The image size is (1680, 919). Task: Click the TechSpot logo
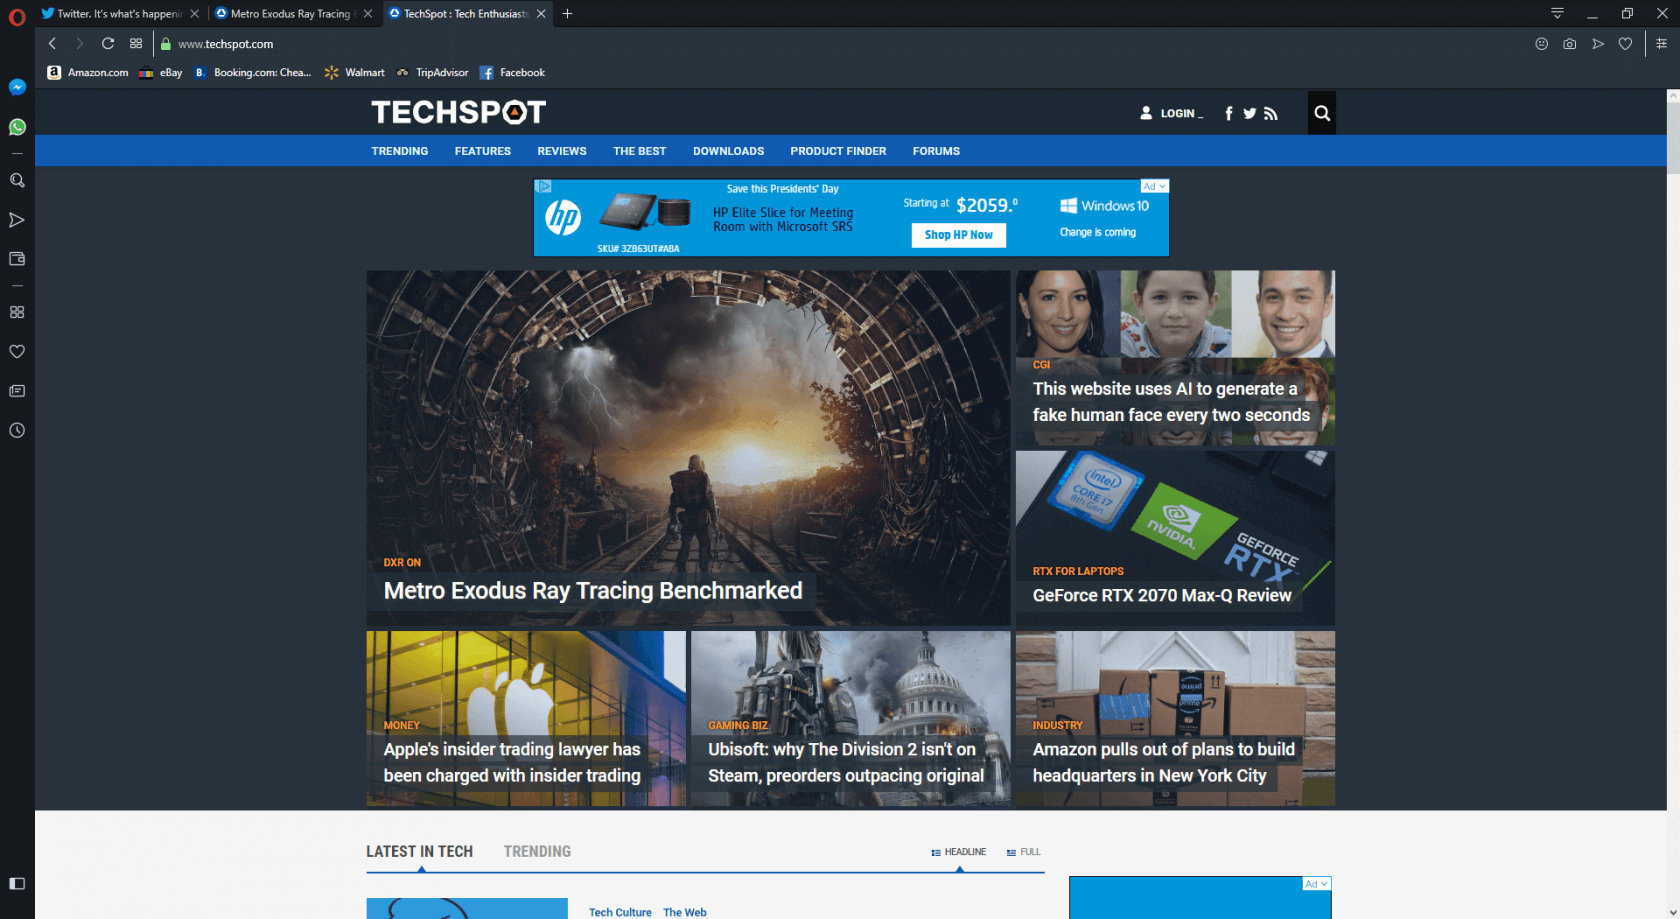[x=459, y=112]
